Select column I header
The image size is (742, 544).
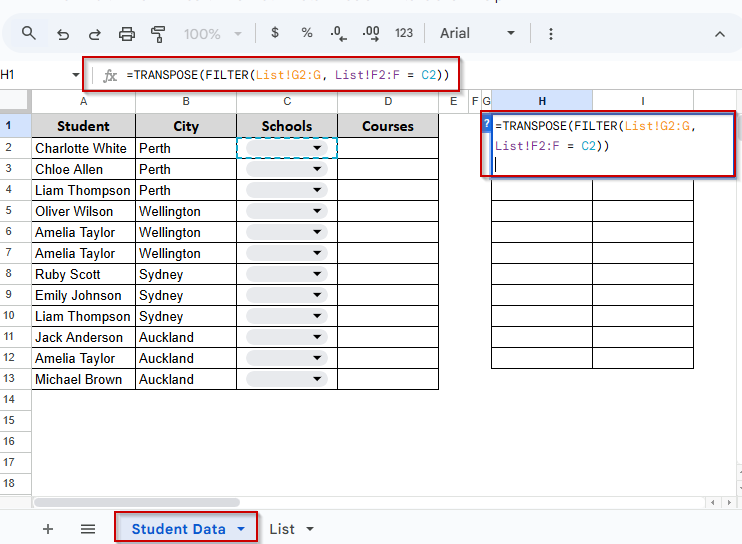click(643, 101)
